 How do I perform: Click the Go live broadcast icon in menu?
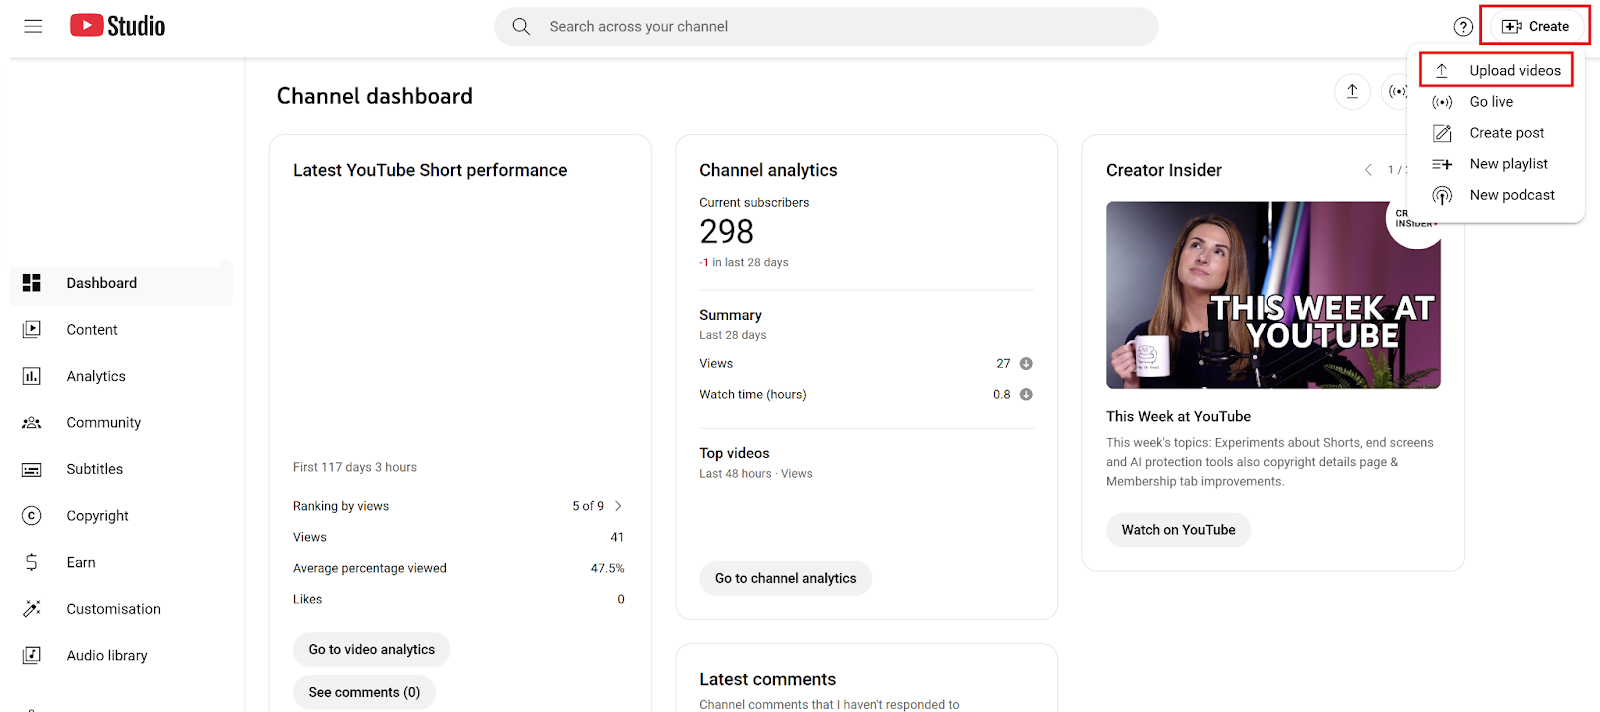[x=1442, y=102]
